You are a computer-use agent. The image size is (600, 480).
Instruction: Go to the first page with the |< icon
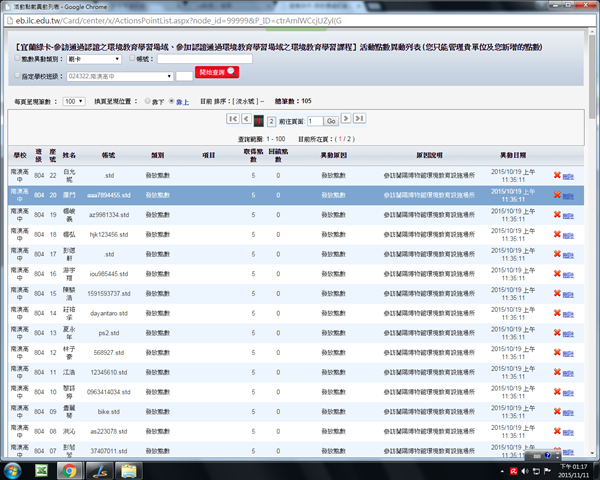tap(233, 119)
